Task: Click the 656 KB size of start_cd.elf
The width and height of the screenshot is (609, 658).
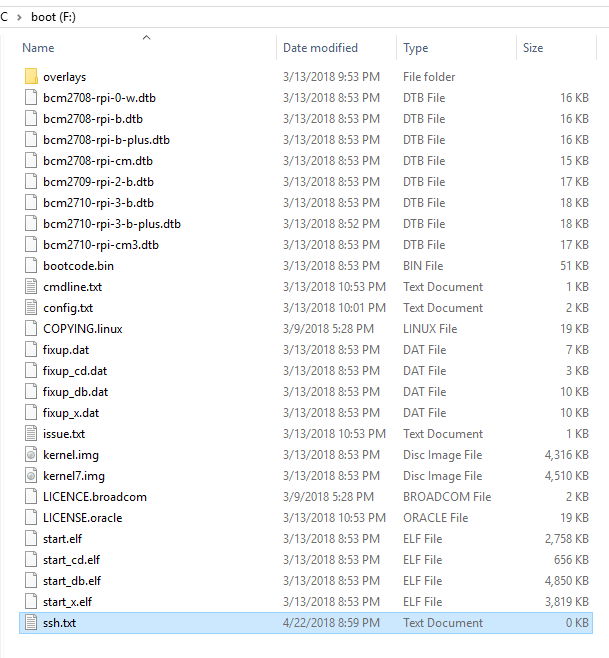Action: tap(571, 560)
